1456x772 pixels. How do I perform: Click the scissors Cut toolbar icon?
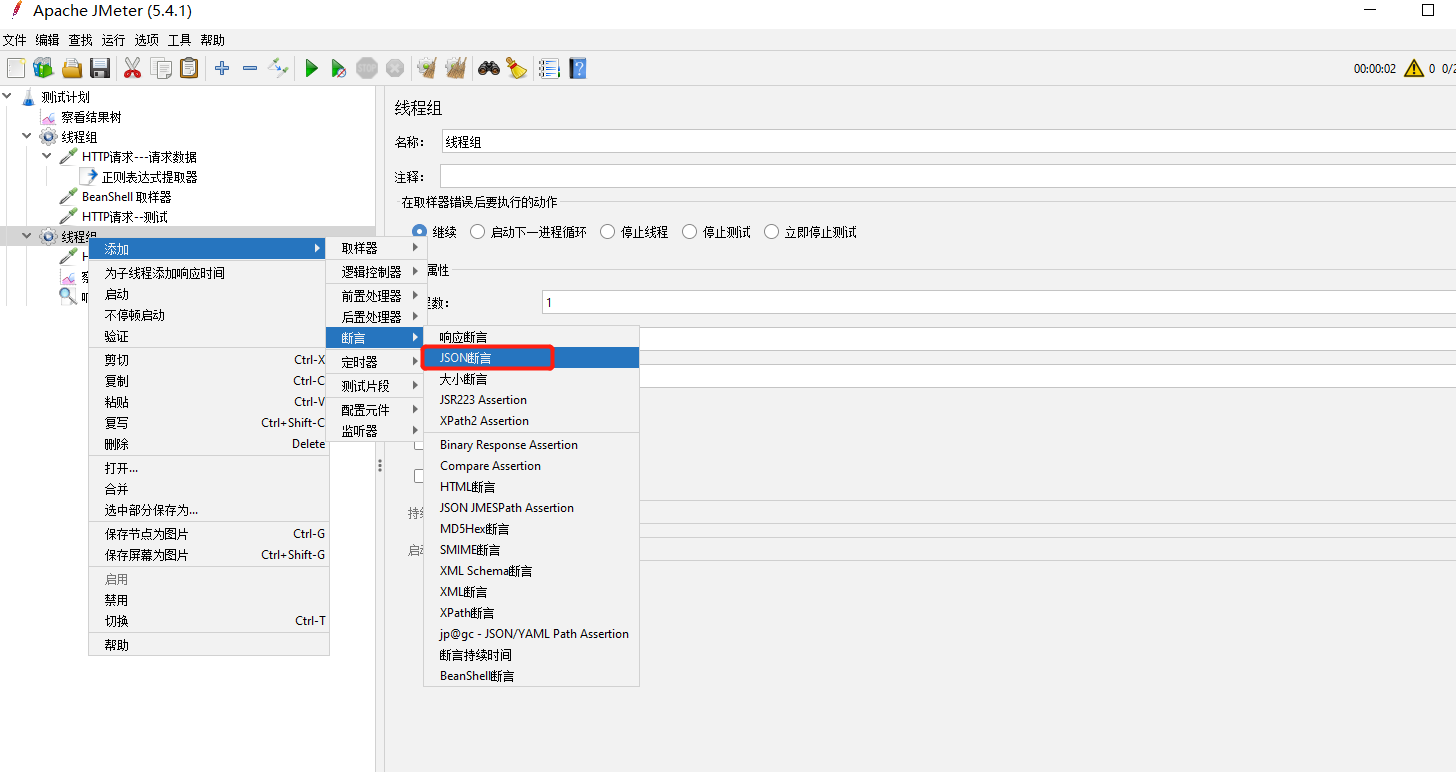coord(132,68)
